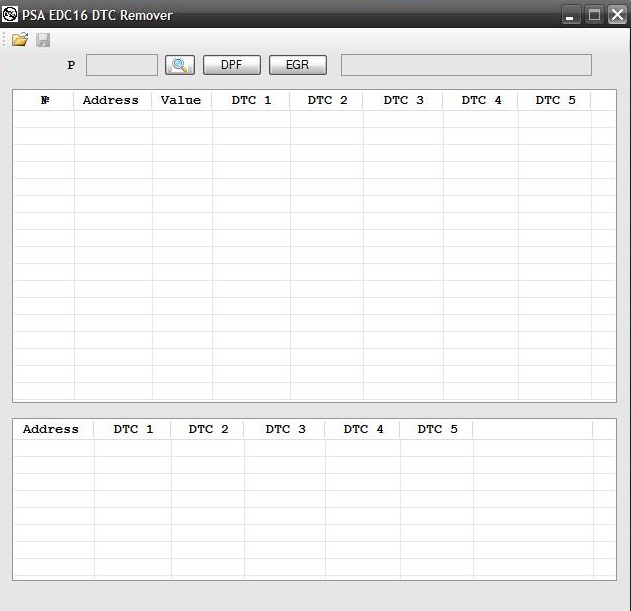
Task: Click the save disk icon in toolbar
Action: [x=43, y=40]
